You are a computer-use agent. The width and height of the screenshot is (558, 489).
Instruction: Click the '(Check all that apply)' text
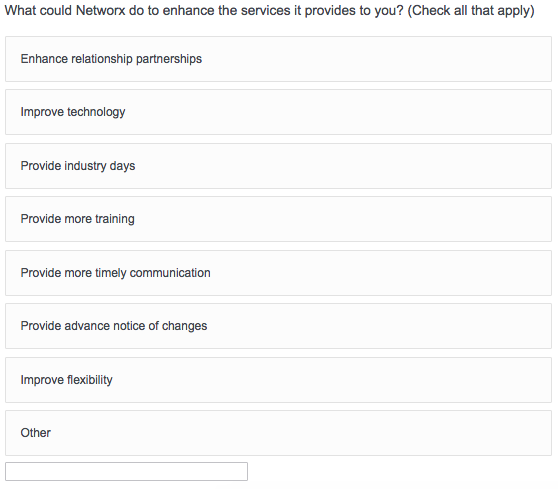(x=471, y=11)
